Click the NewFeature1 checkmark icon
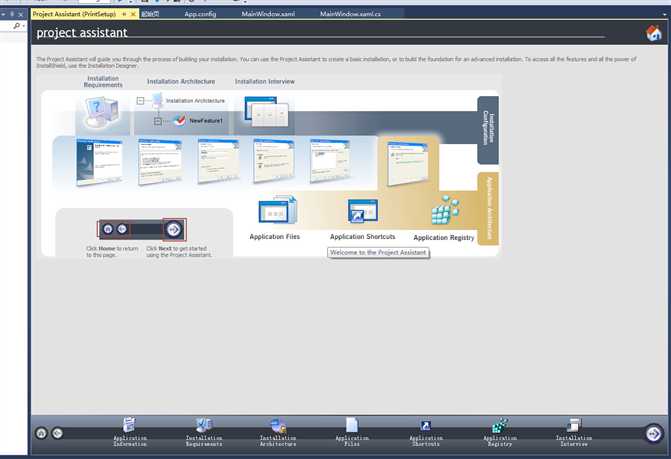 [x=180, y=120]
